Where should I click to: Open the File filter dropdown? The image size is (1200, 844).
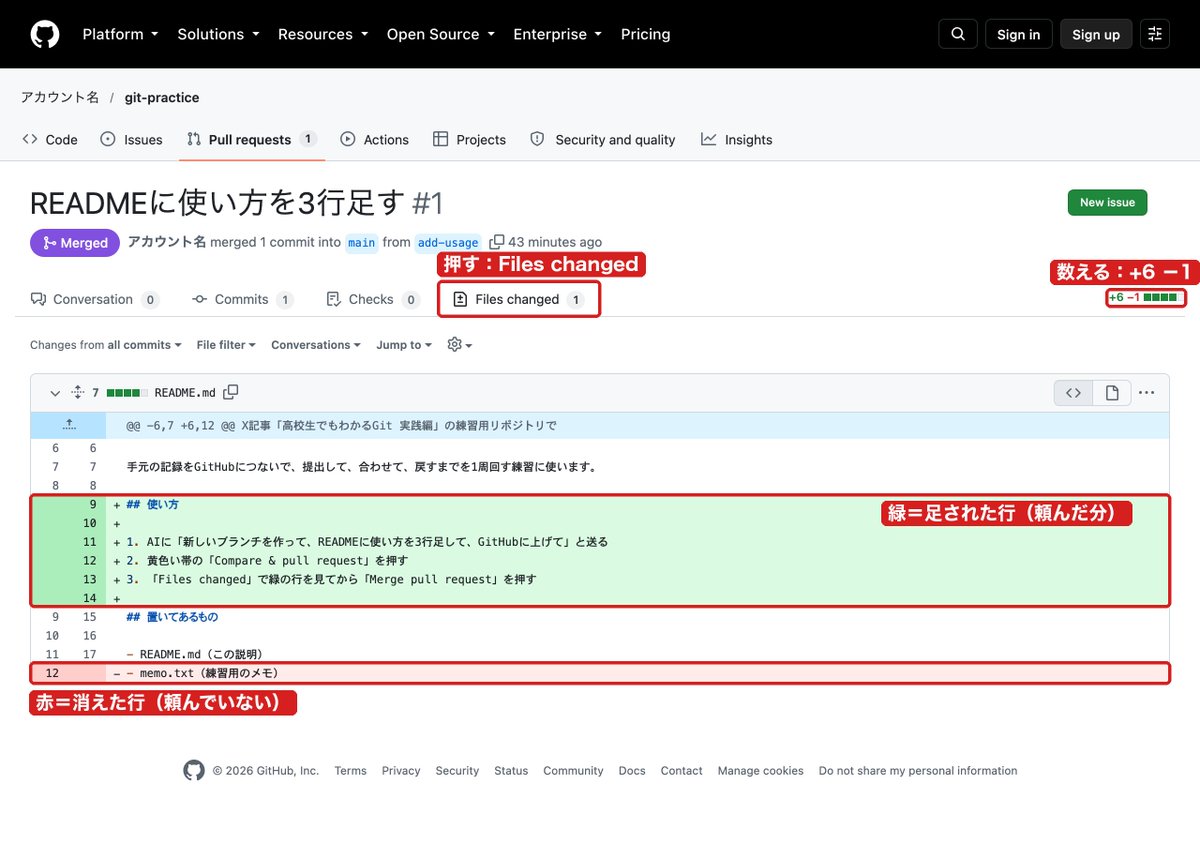(x=226, y=345)
